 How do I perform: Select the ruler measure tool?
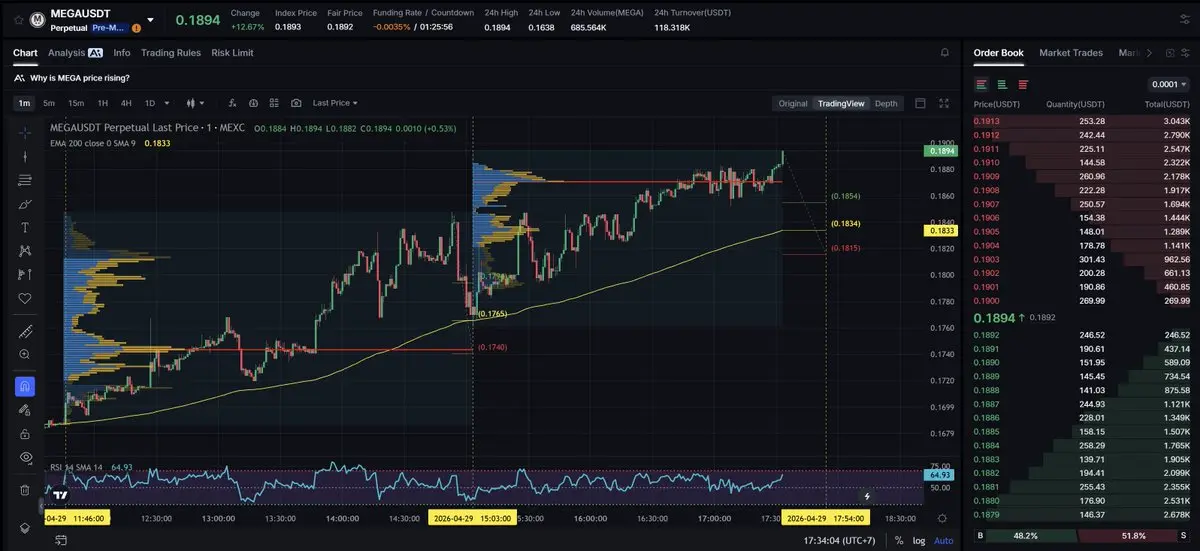pyautogui.click(x=25, y=331)
